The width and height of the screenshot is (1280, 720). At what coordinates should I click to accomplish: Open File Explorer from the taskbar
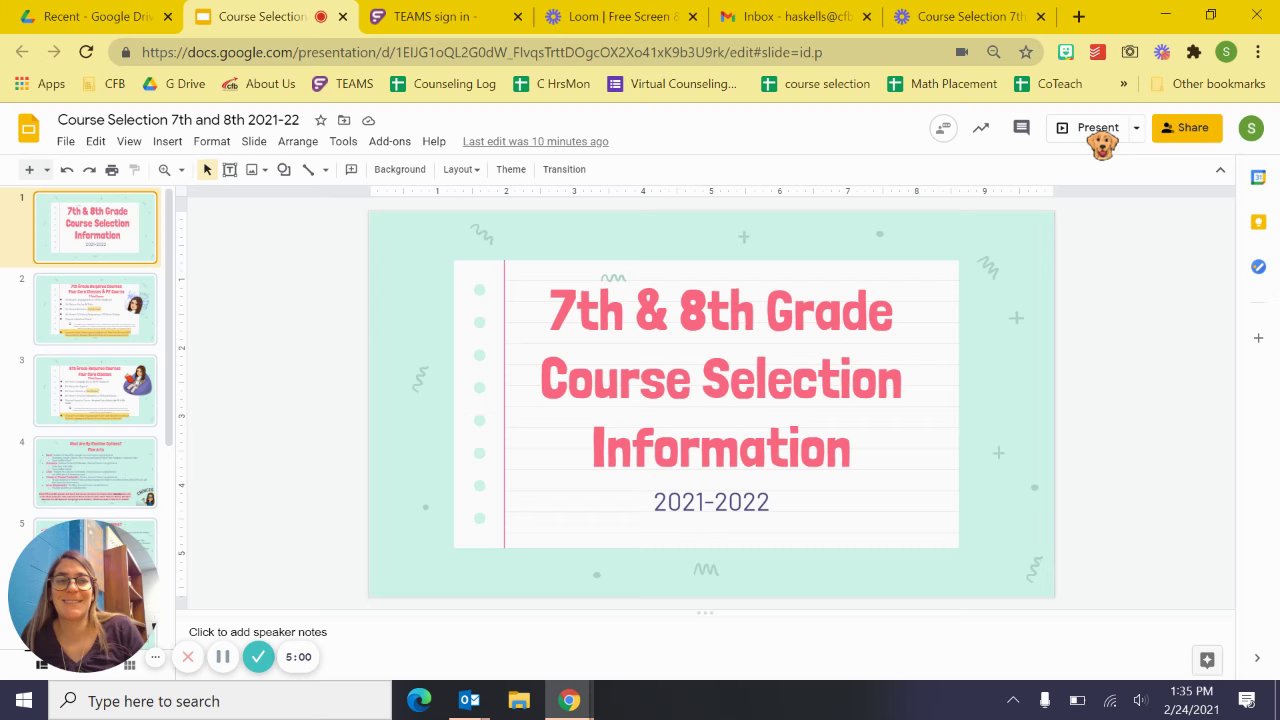point(519,701)
